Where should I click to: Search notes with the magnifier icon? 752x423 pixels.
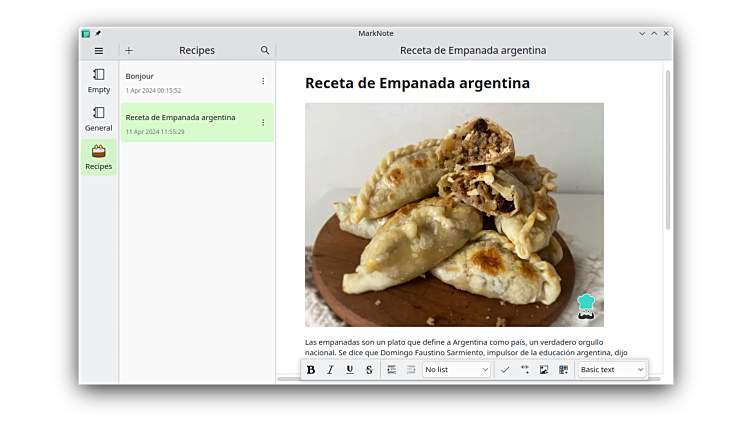pyautogui.click(x=265, y=51)
